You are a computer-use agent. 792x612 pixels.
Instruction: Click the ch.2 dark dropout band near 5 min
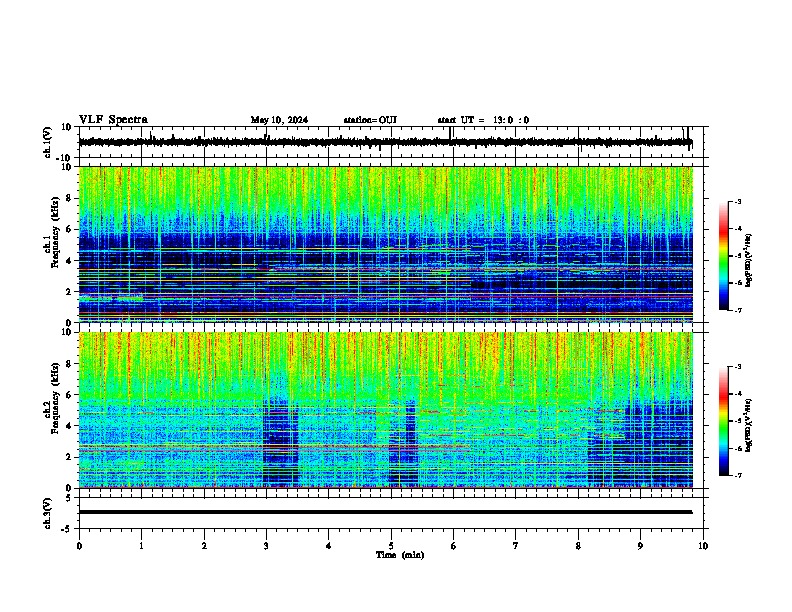[403, 442]
